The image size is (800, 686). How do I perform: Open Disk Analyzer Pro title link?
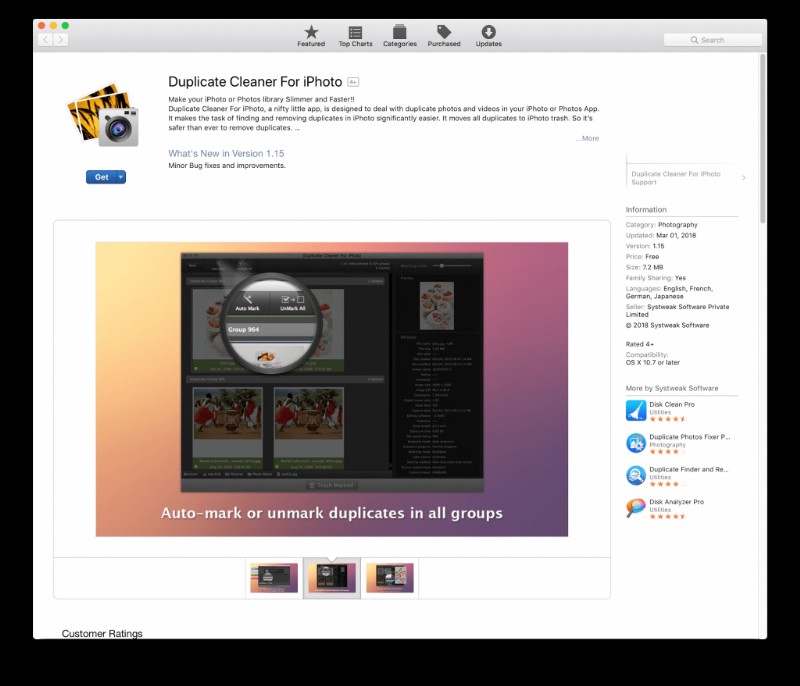[677, 502]
